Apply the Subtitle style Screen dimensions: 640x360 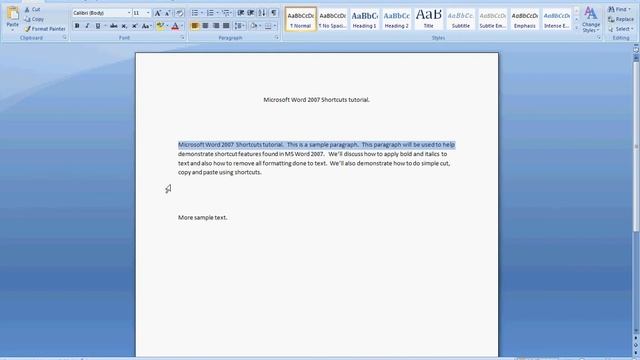(460, 19)
